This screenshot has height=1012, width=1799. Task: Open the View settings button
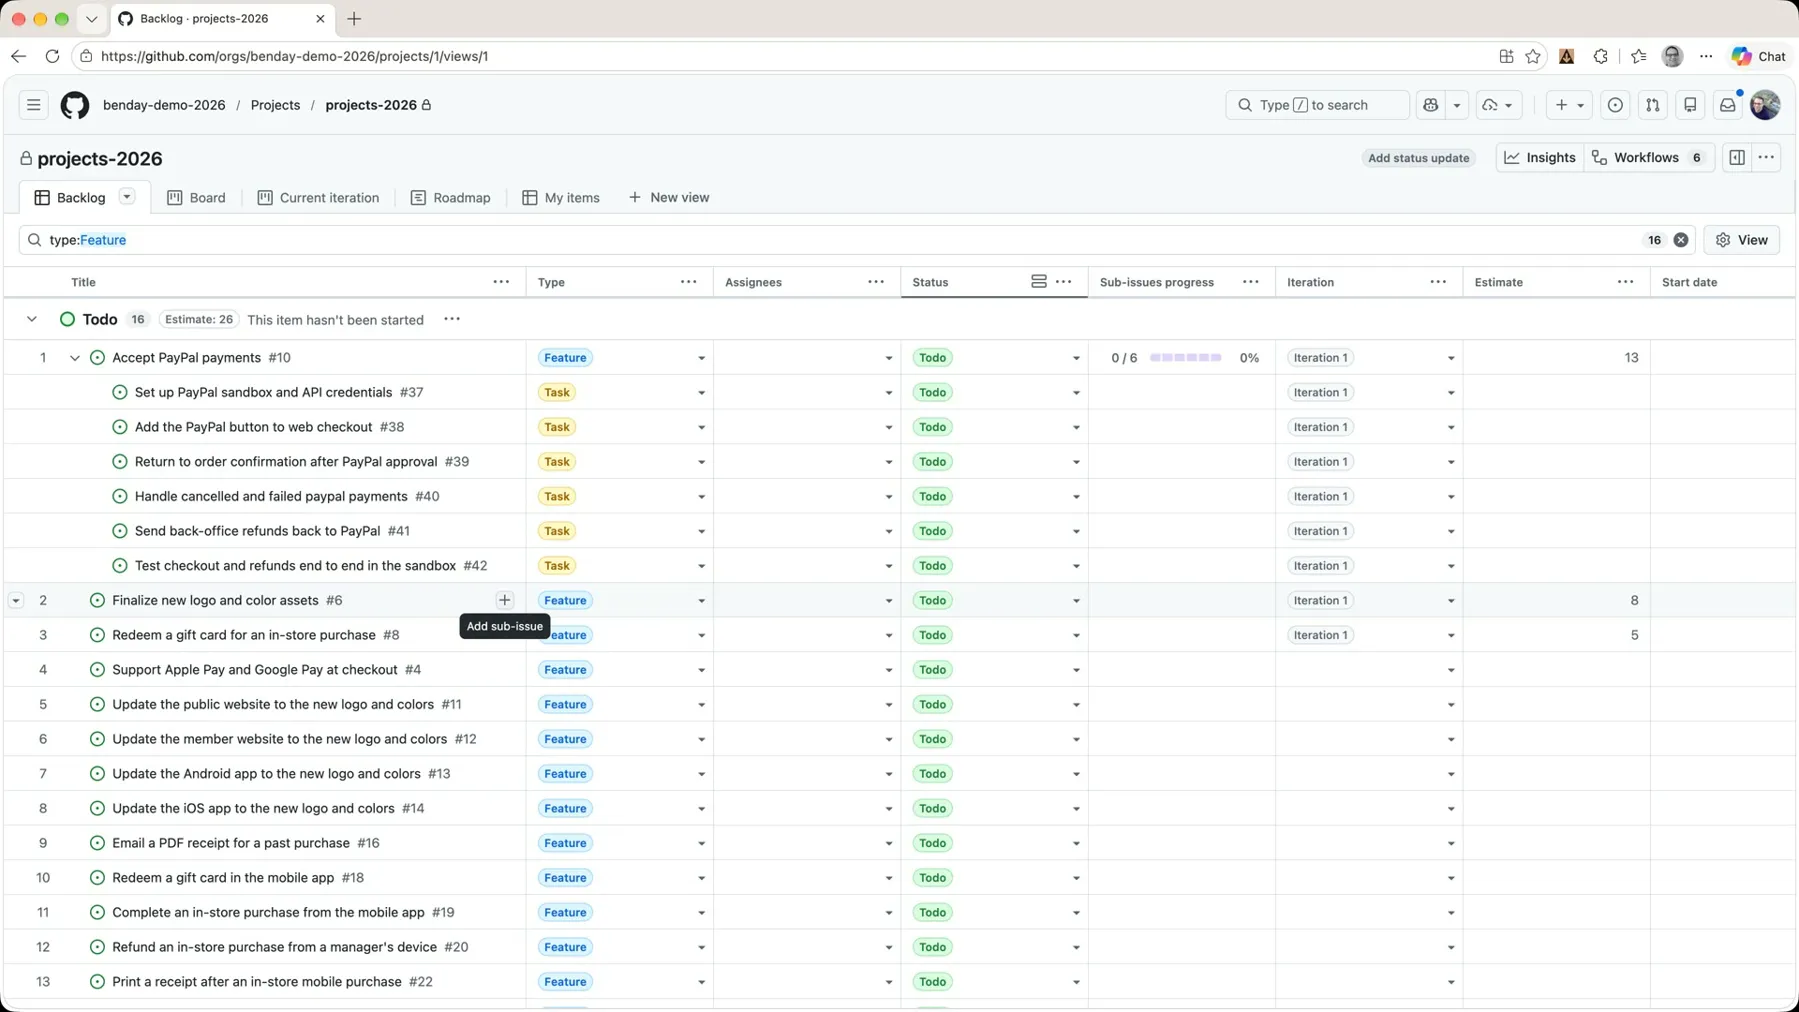(x=1742, y=240)
